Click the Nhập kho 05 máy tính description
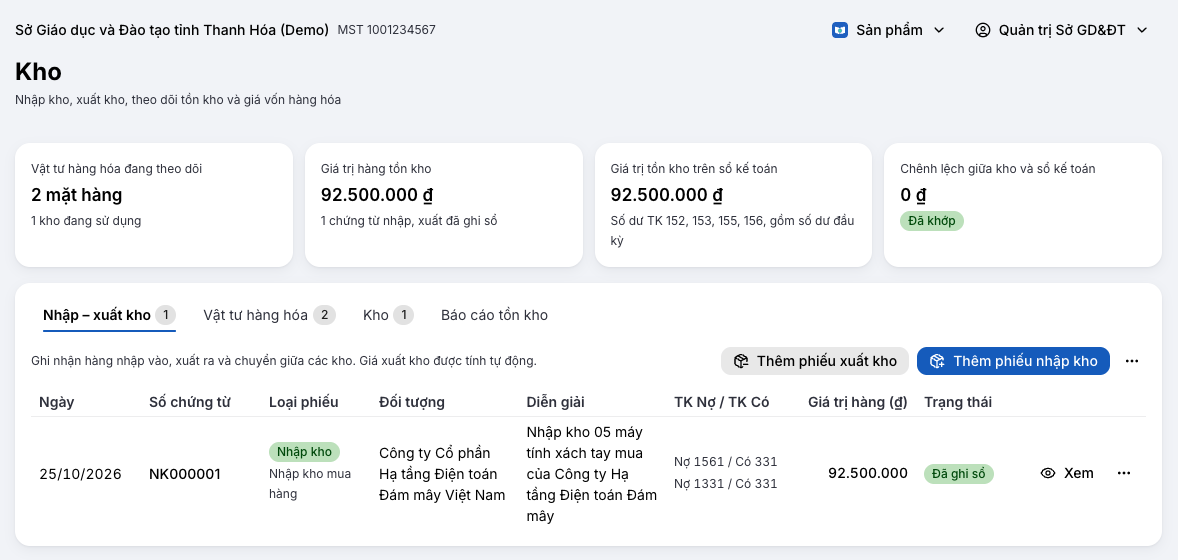This screenshot has height=560, width=1178. coord(592,474)
